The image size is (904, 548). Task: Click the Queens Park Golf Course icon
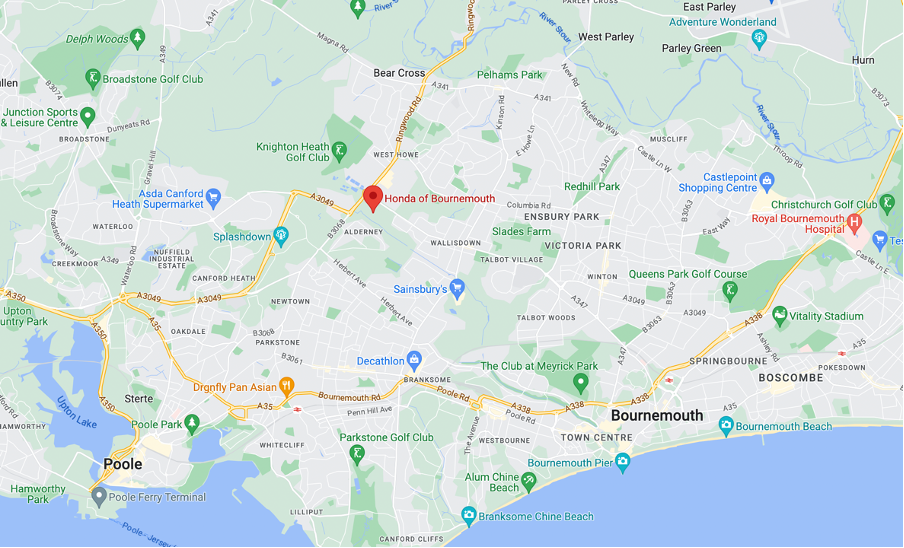[730, 291]
